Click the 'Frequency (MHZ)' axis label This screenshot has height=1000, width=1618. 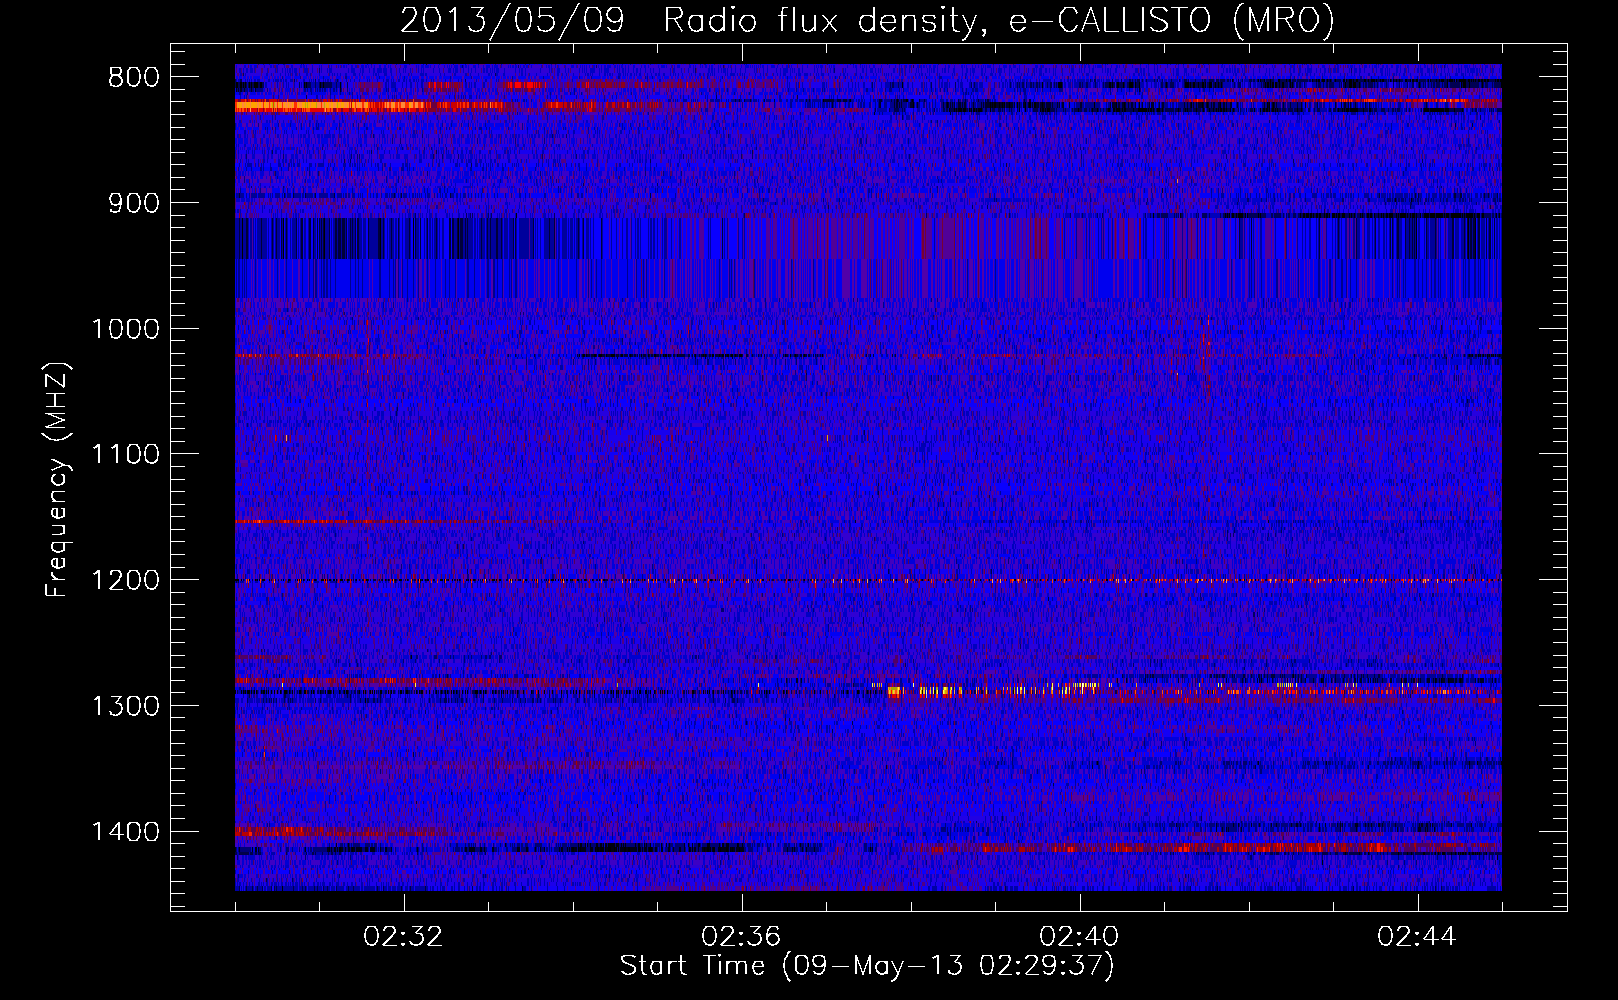pyautogui.click(x=57, y=481)
